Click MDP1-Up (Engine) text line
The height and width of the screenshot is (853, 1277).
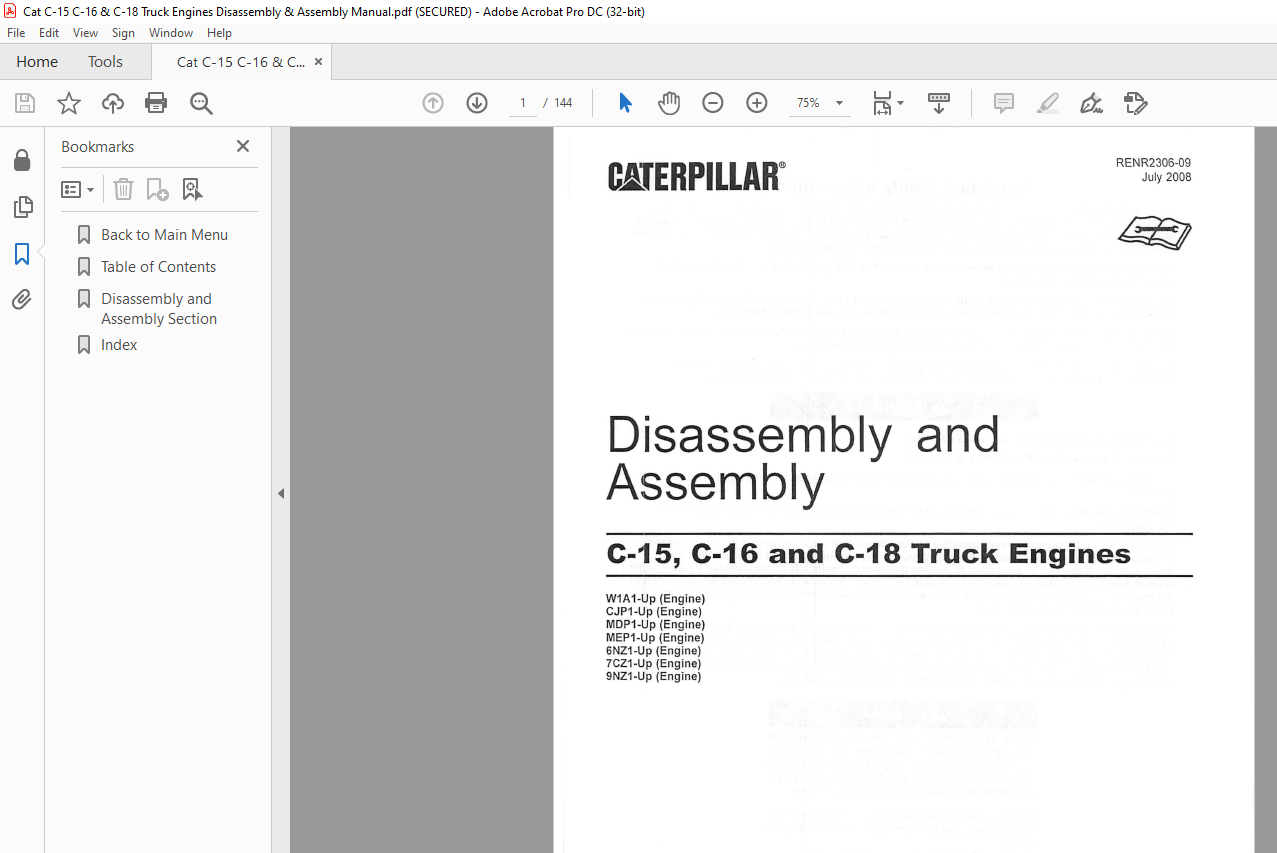click(x=655, y=625)
